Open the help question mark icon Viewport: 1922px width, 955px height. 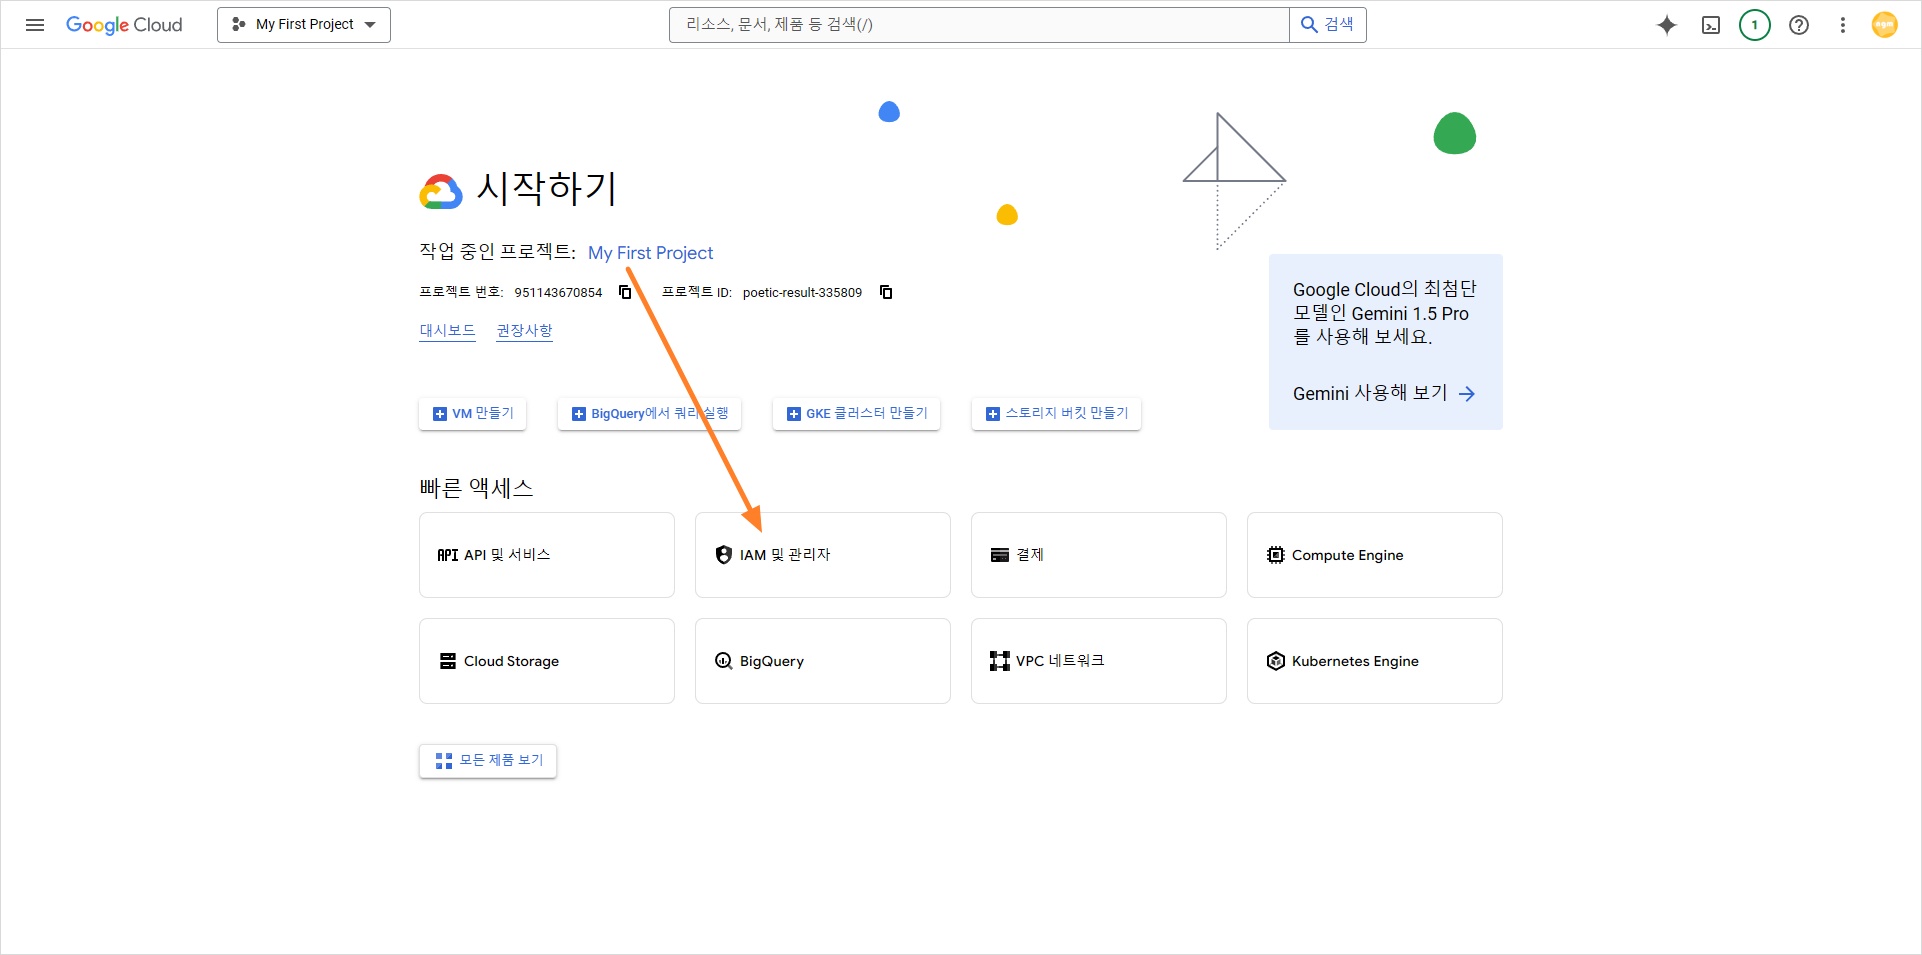tap(1799, 25)
